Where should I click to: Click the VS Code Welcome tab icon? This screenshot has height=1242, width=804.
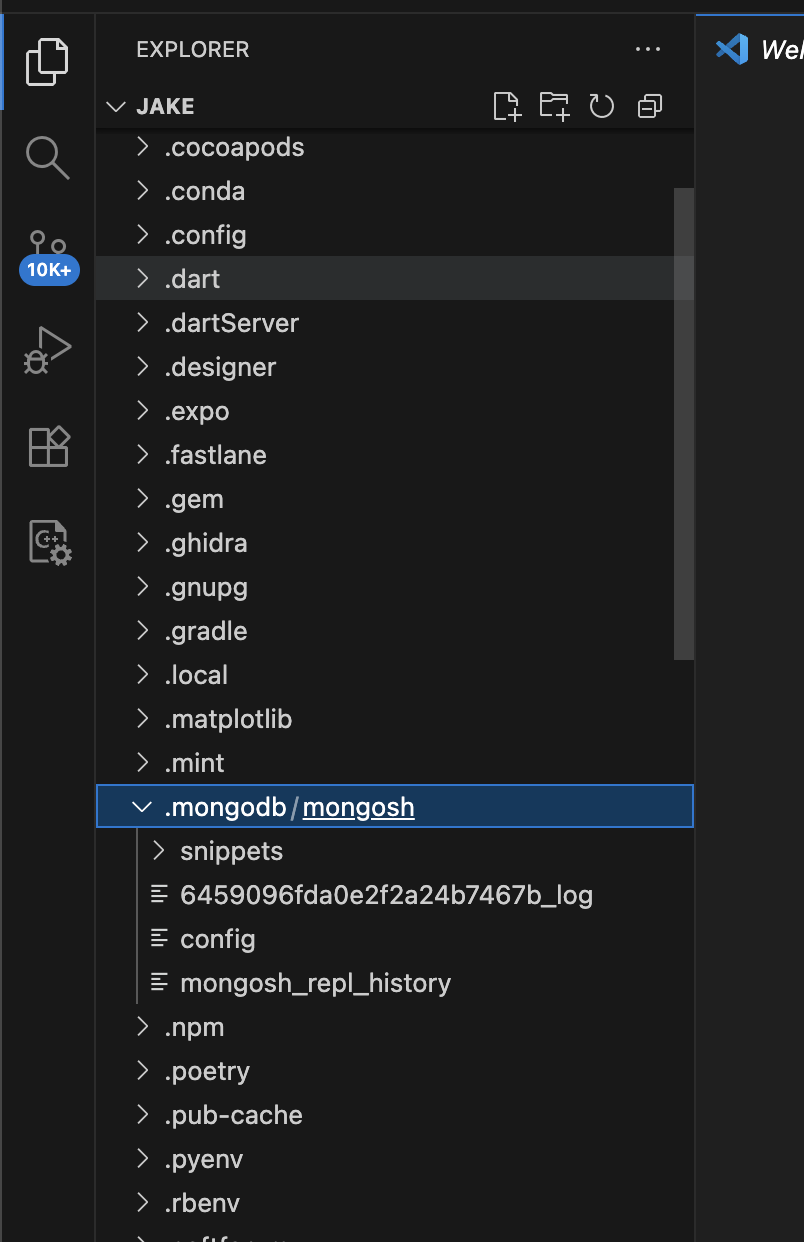732,48
